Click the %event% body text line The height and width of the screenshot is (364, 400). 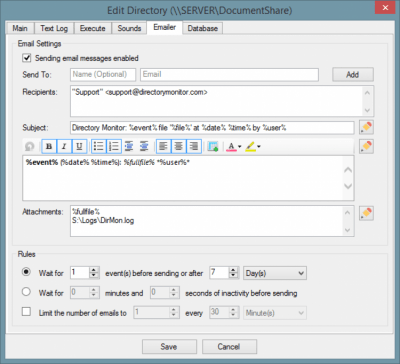pyautogui.click(x=108, y=163)
